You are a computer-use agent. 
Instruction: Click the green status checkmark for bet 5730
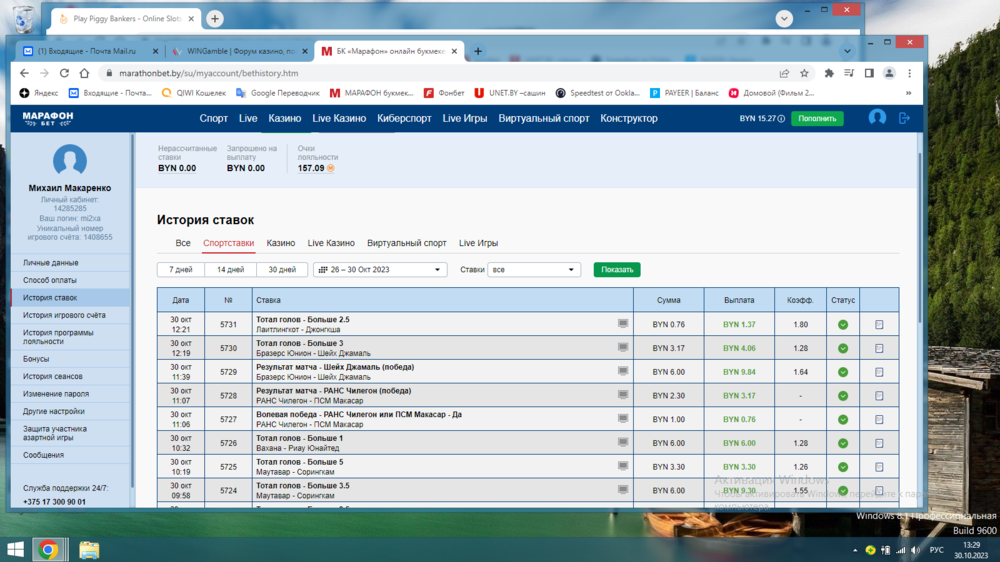tap(843, 349)
